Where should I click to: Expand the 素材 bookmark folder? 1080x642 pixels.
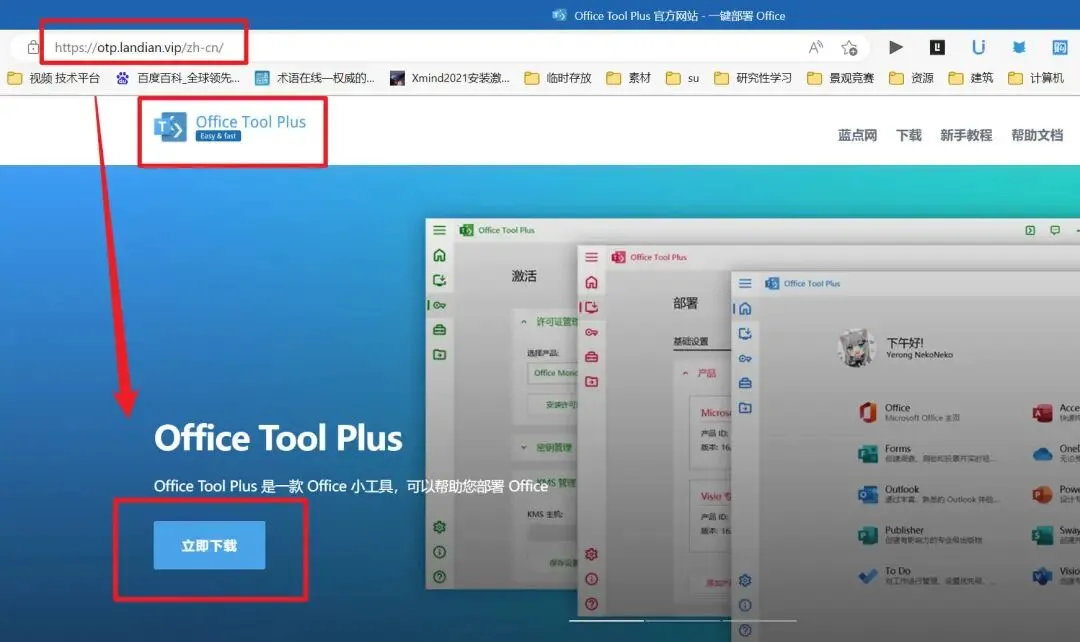(628, 78)
